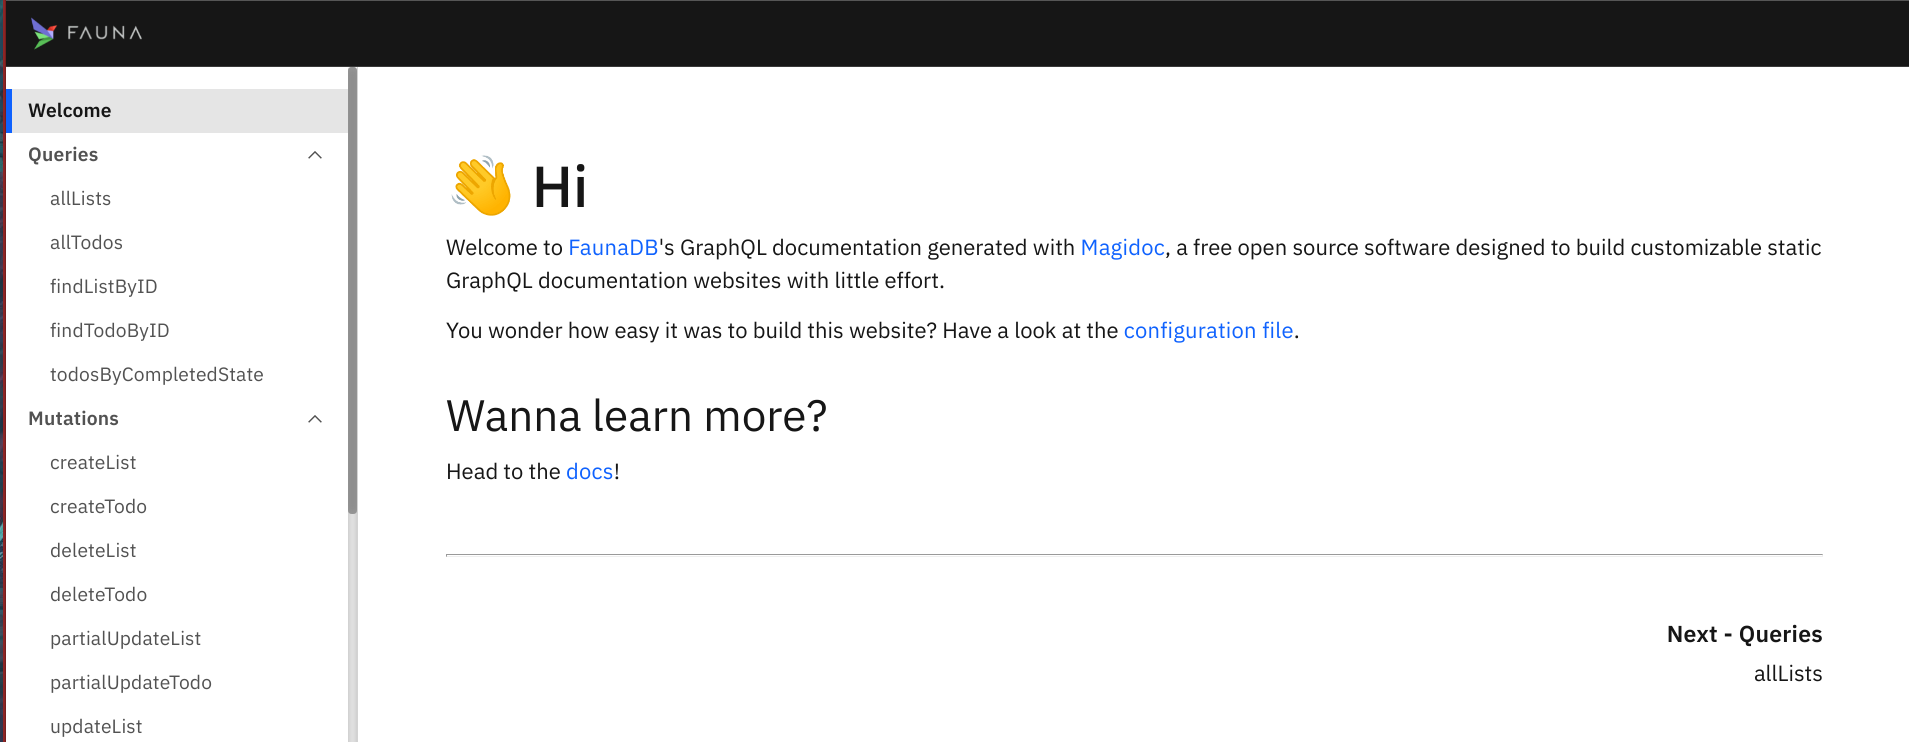Viewport: 1909px width, 742px height.
Task: Click the waving hand emoji
Action: click(481, 186)
